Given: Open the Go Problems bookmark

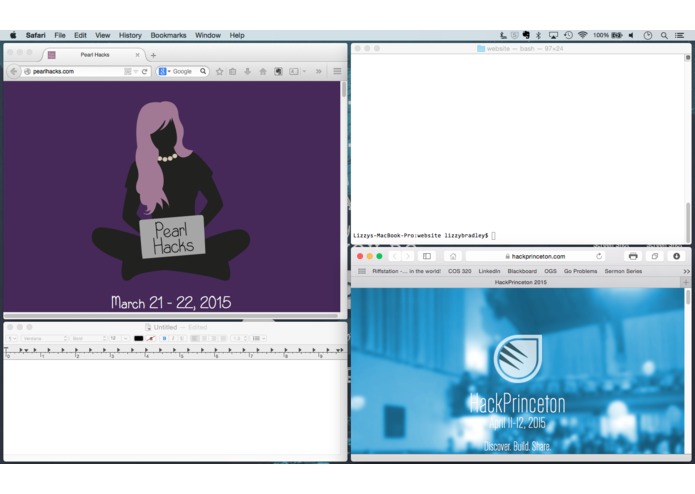Looking at the screenshot, I should click(x=581, y=271).
